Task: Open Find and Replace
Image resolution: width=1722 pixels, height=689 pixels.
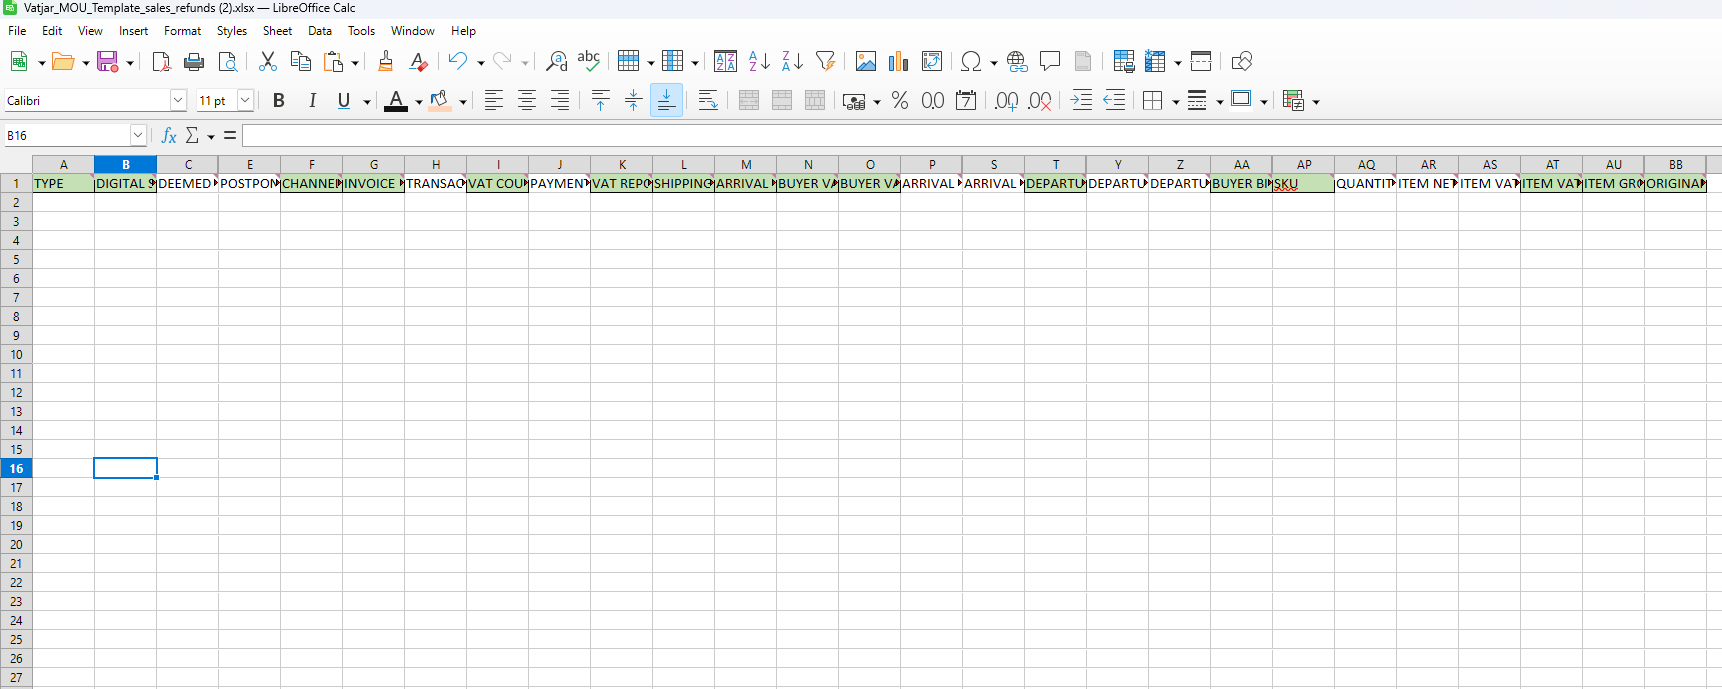Action: tap(557, 62)
